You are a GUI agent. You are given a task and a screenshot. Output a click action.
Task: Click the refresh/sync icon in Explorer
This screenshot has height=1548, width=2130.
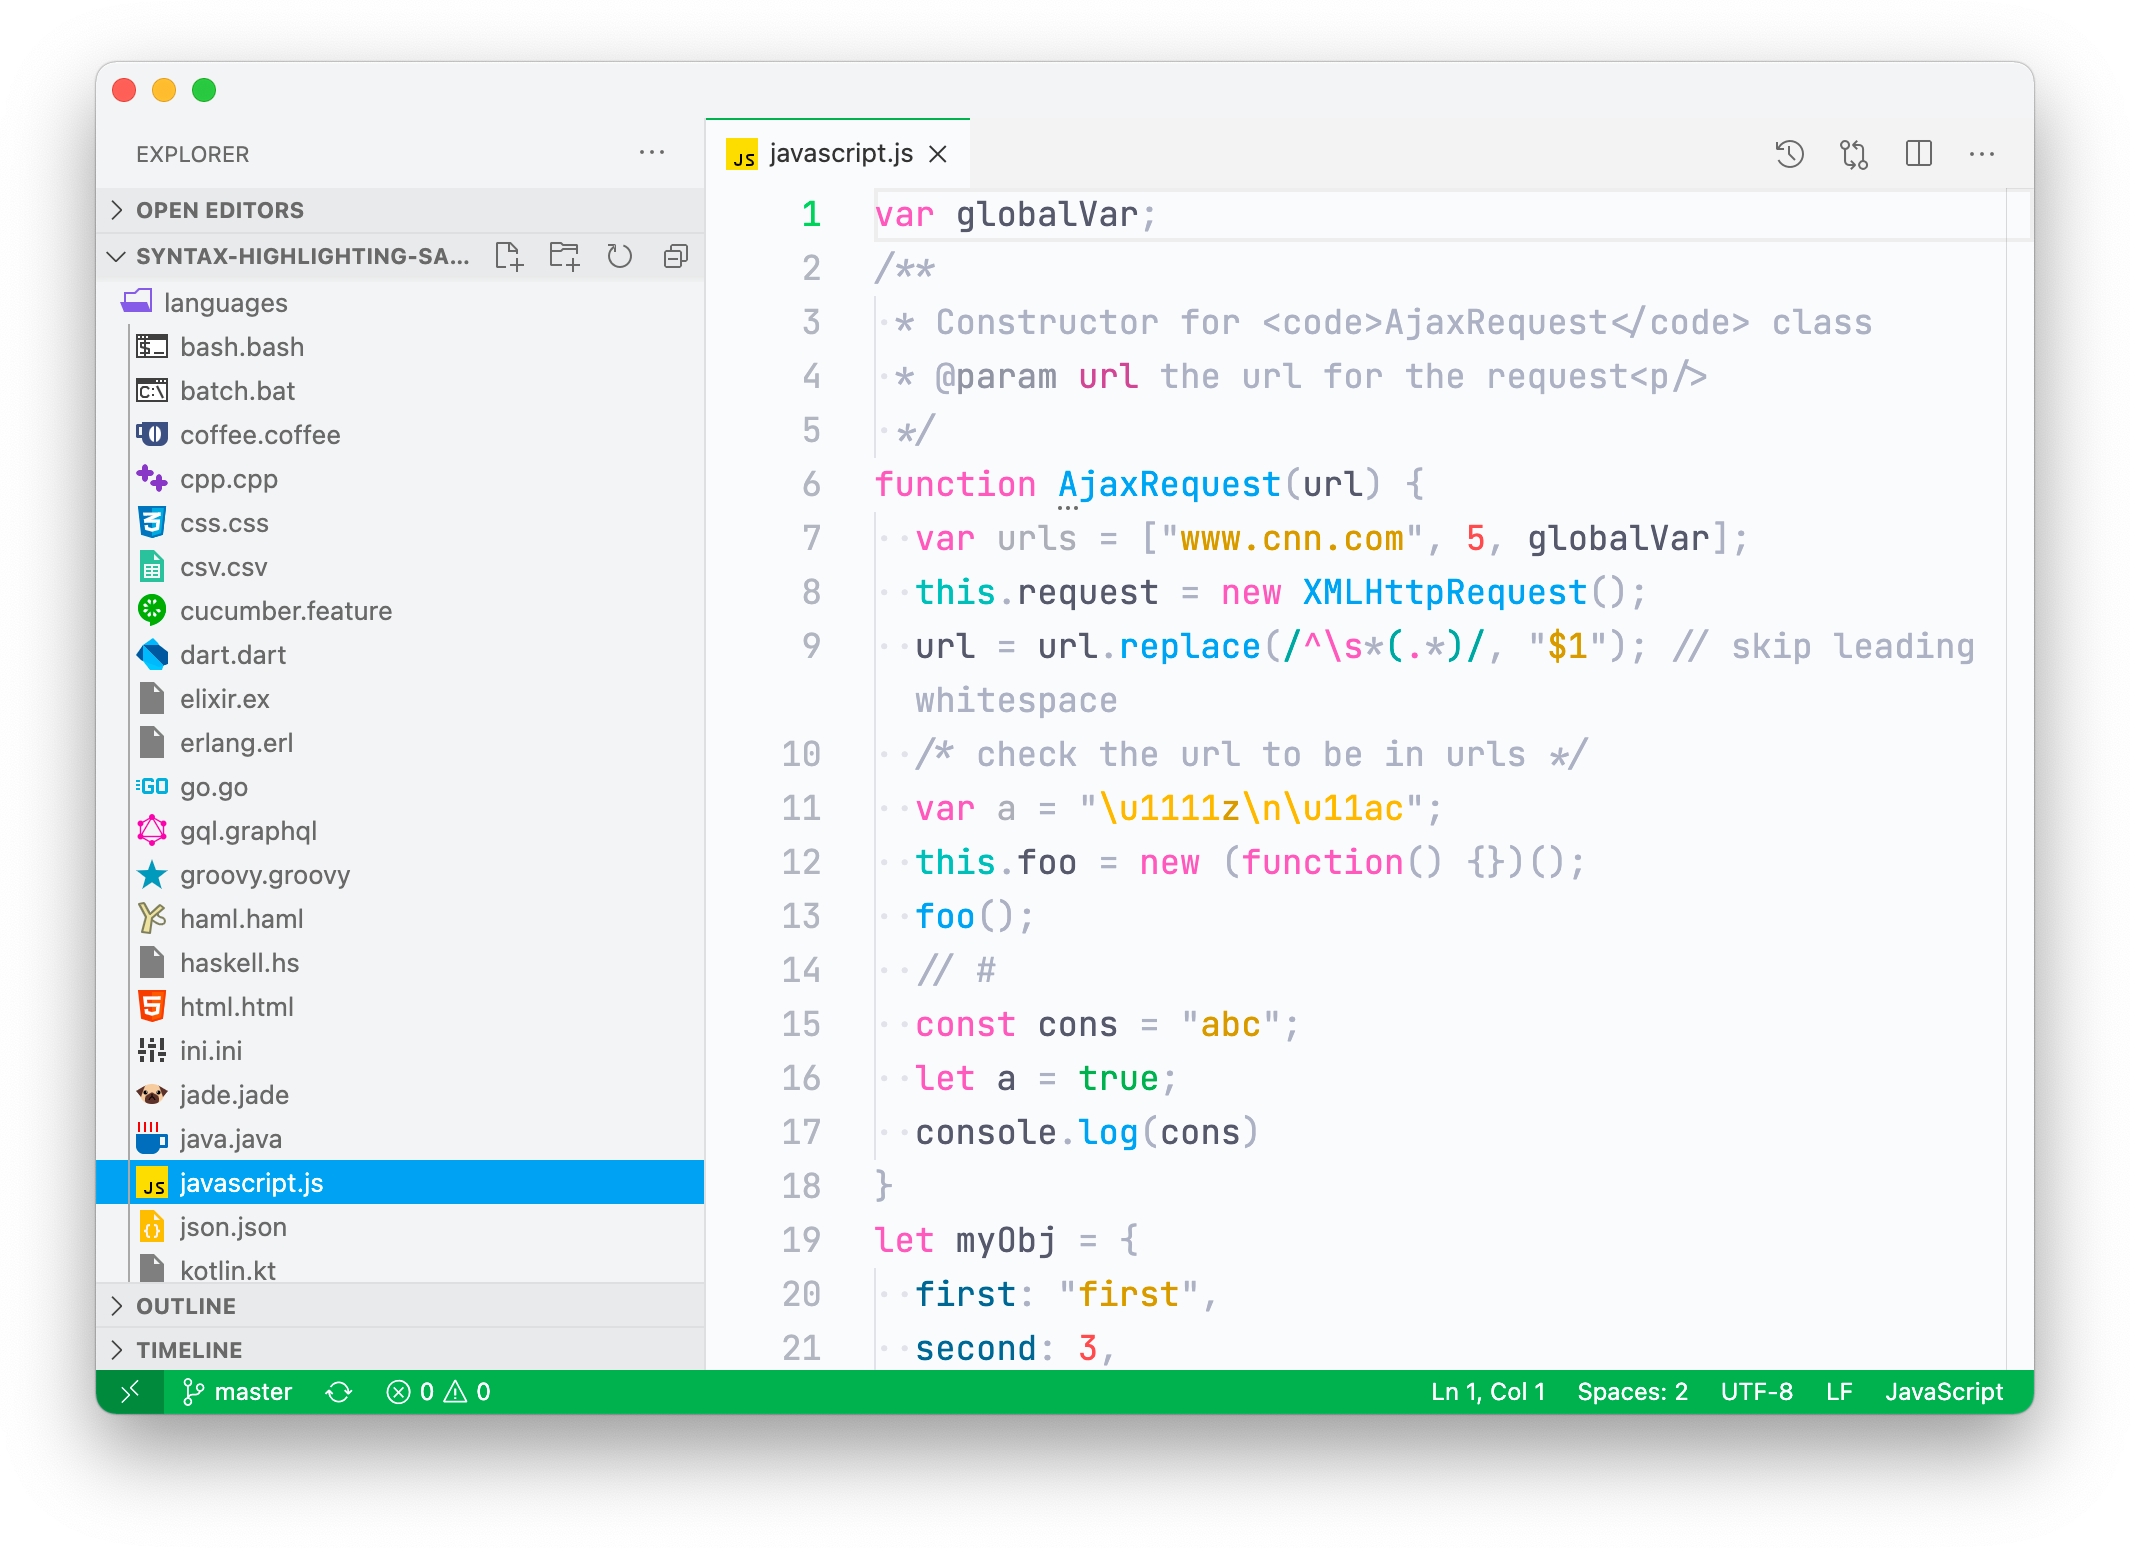coord(620,258)
